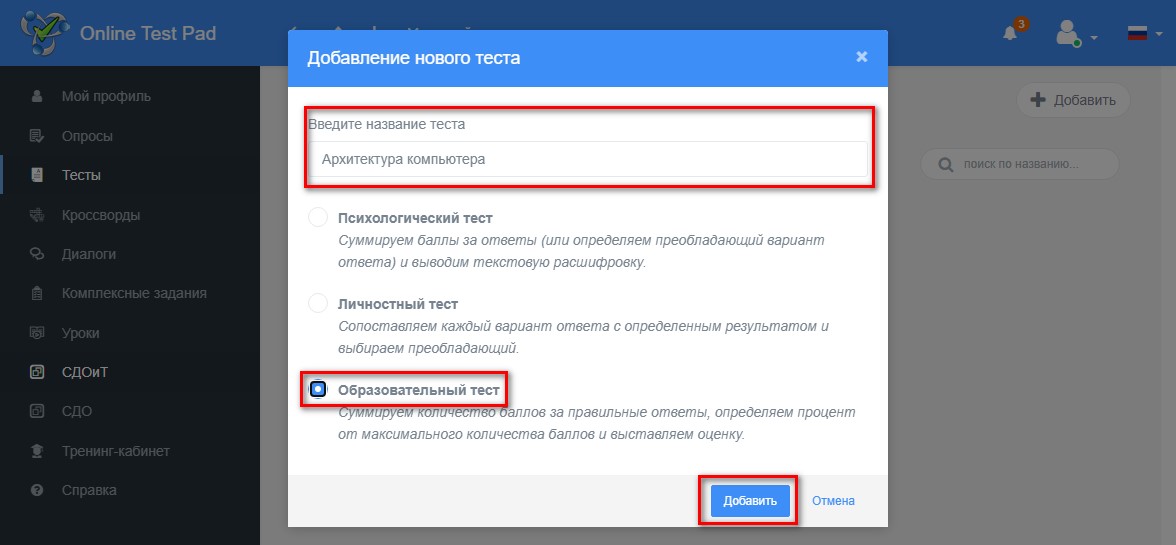Select the Личностный тест radio button

coord(318,304)
